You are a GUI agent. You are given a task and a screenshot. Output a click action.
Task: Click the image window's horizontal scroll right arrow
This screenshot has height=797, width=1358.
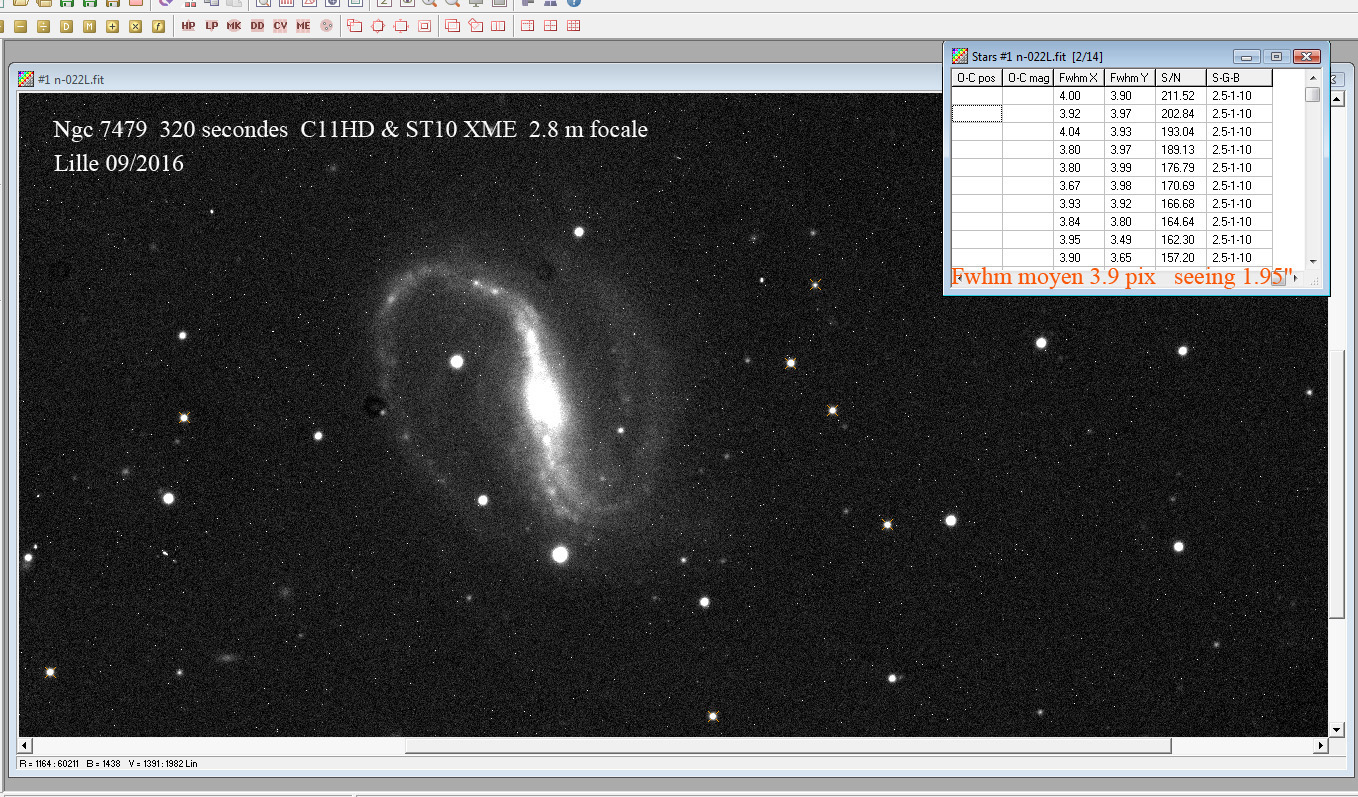point(1320,746)
